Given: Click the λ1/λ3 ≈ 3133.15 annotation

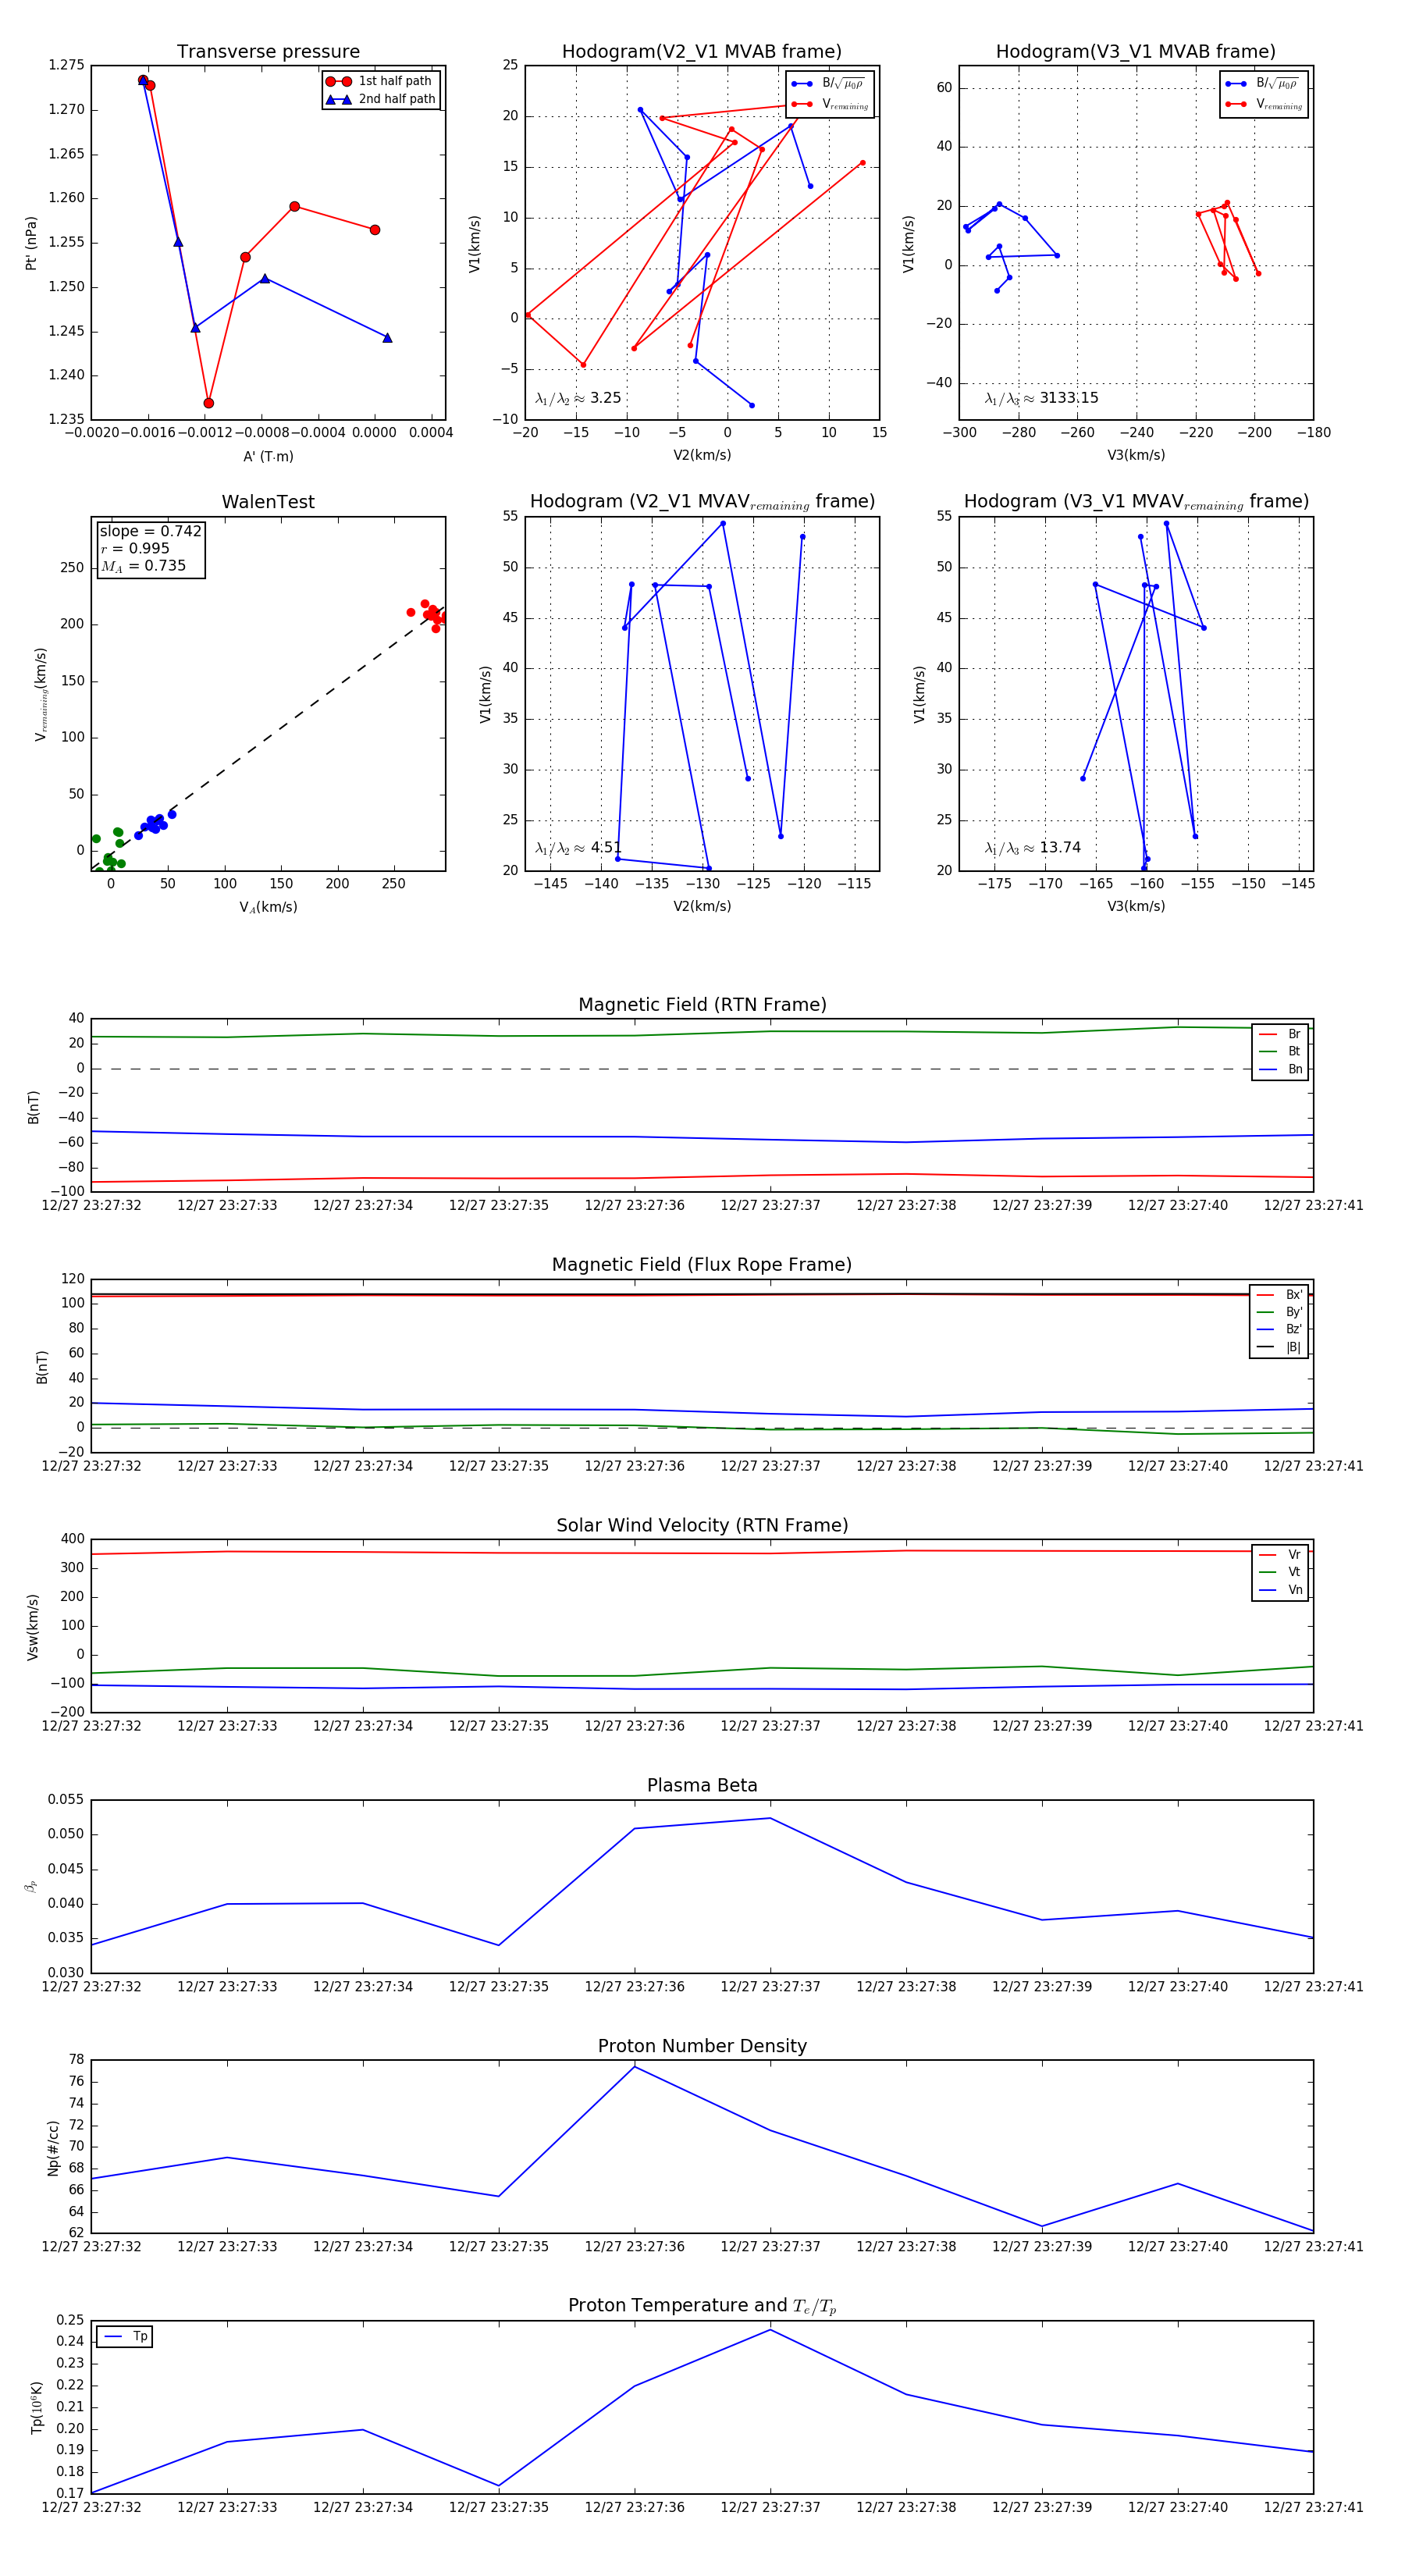Looking at the screenshot, I should (1041, 398).
